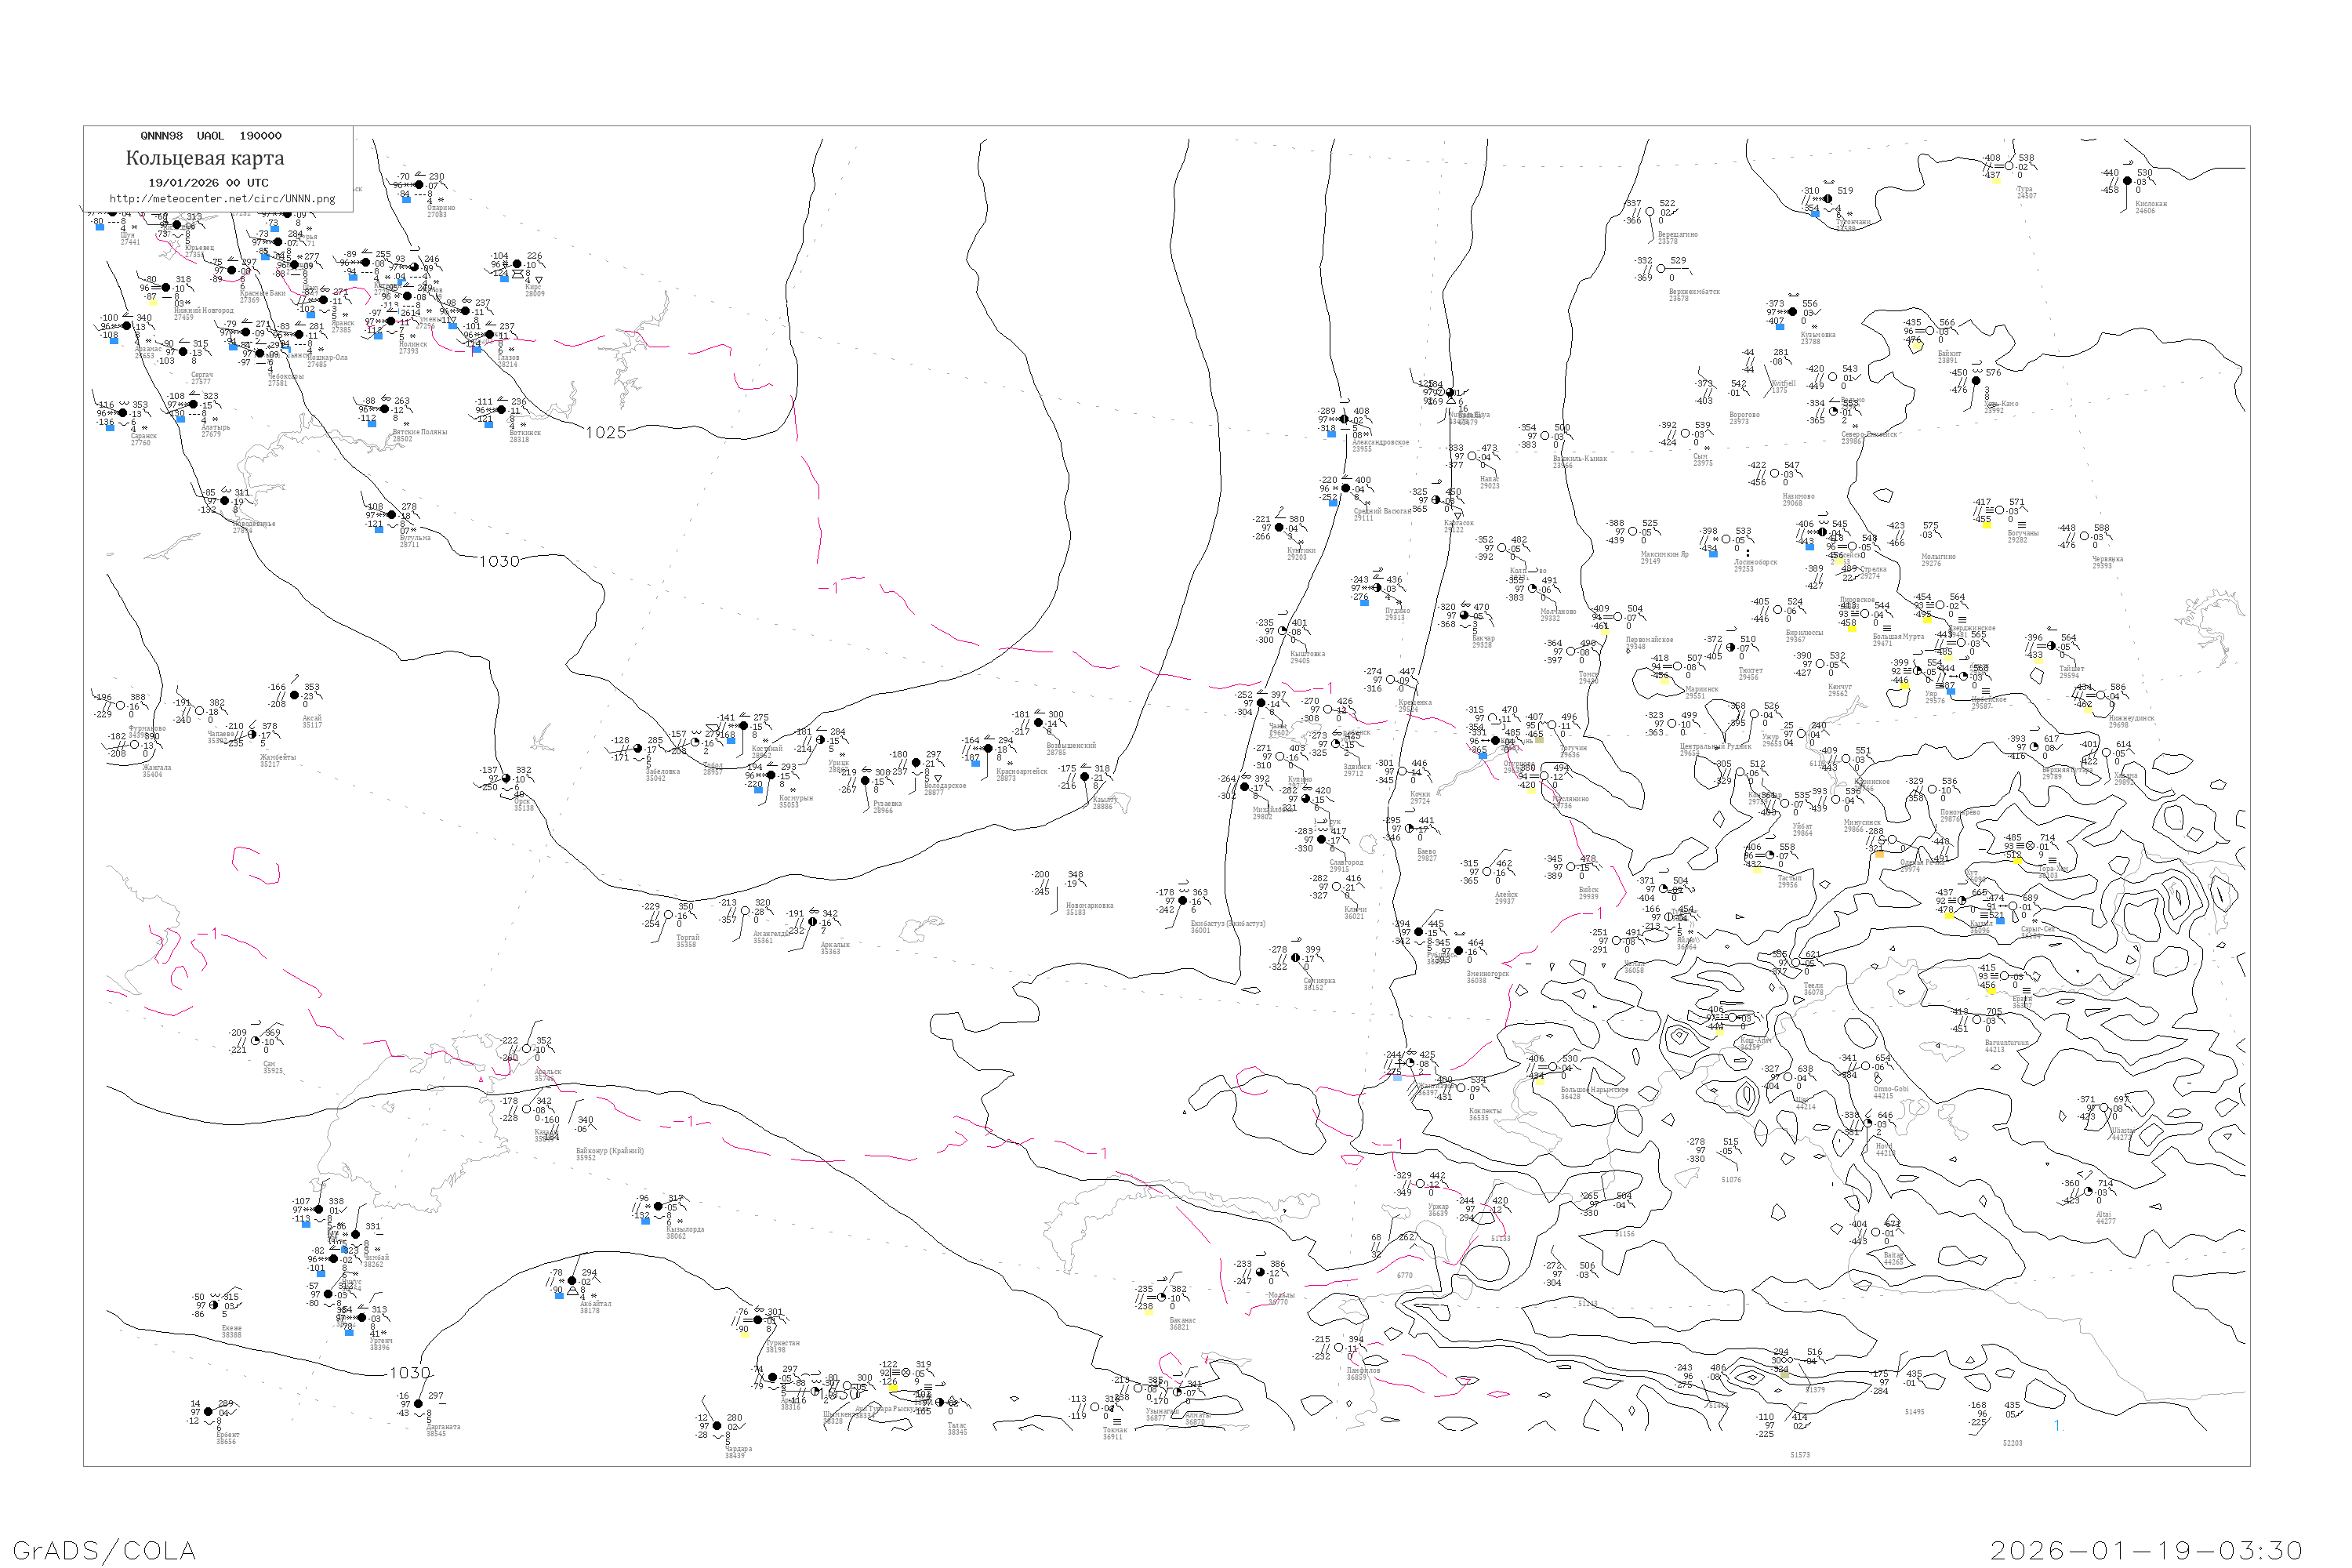Click filled station circle at Кирс 28009
Screen dimensions: 2352x1568
click(x=517, y=265)
